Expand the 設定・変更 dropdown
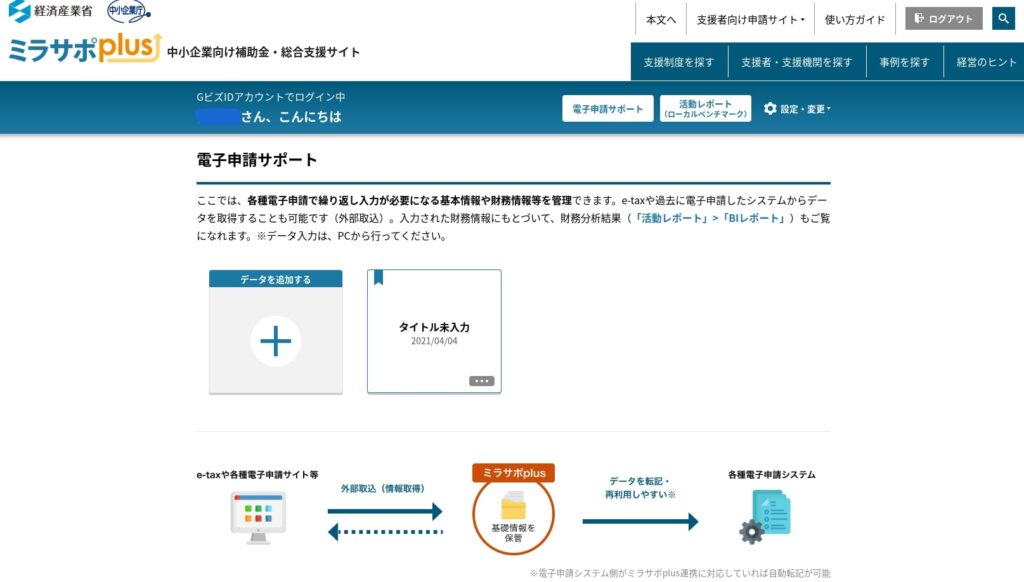 (797, 108)
